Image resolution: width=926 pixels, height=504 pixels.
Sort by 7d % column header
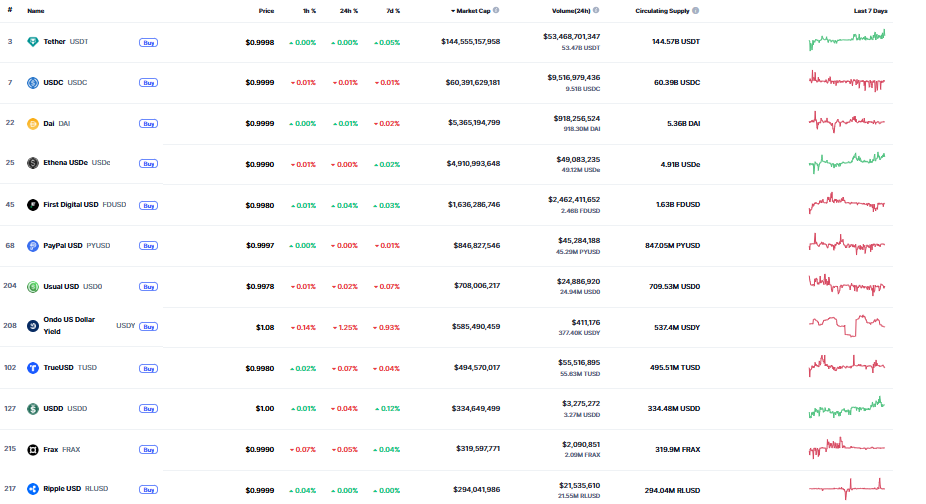(393, 11)
